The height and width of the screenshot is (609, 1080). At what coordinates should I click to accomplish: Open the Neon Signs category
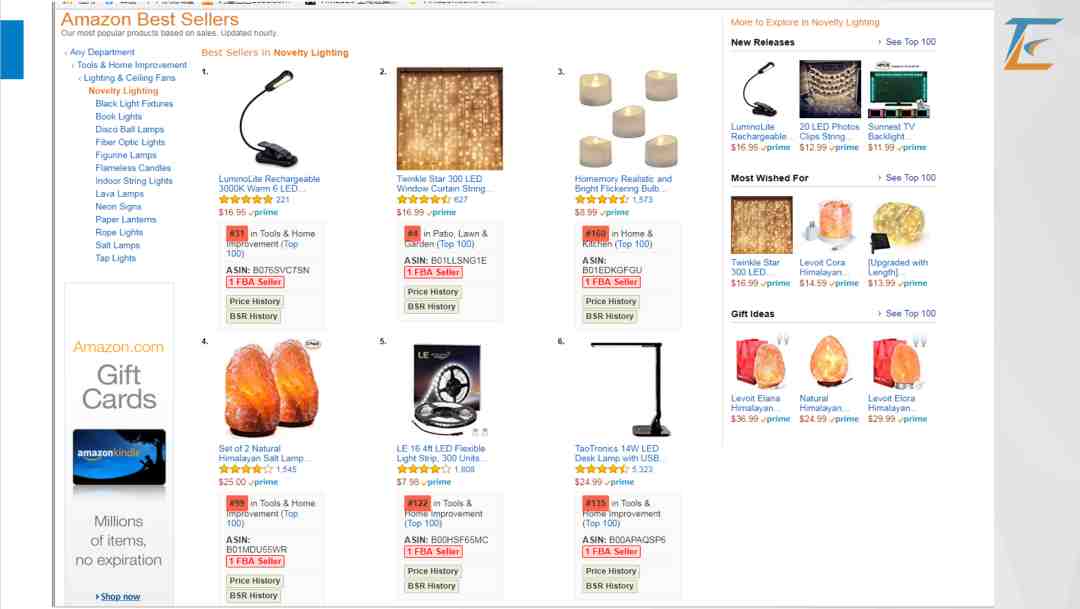point(118,207)
